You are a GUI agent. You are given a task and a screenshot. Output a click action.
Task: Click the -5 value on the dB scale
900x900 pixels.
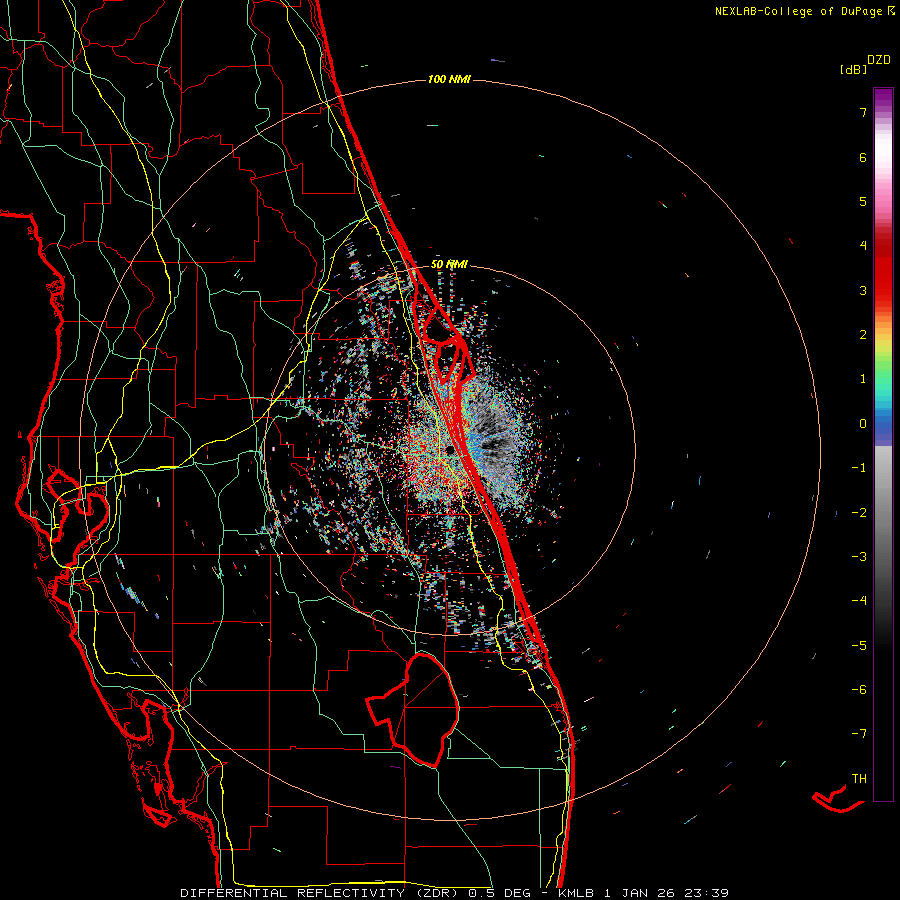click(859, 646)
